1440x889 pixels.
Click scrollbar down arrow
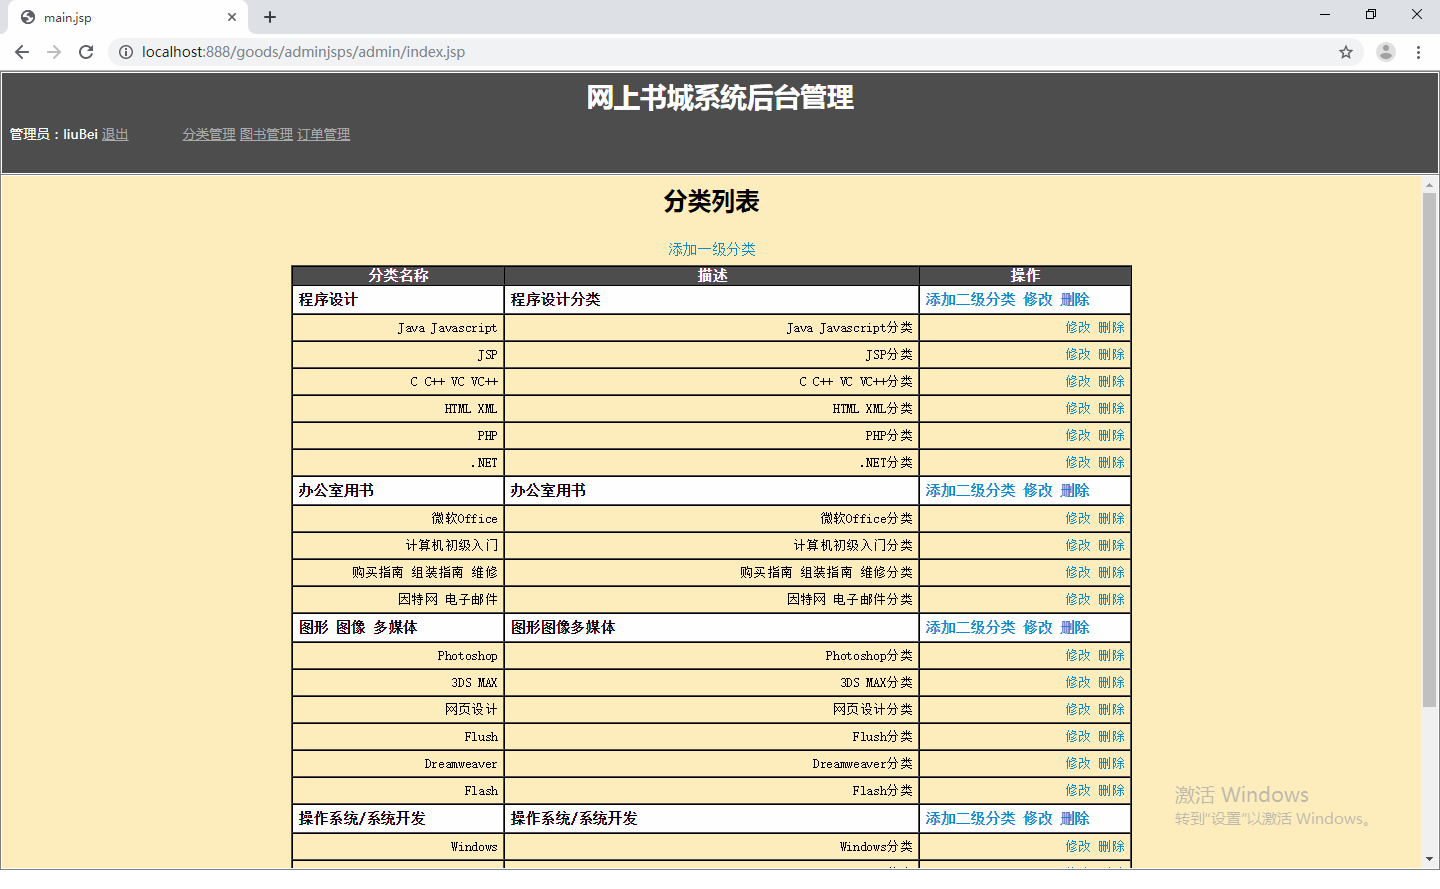1430,859
